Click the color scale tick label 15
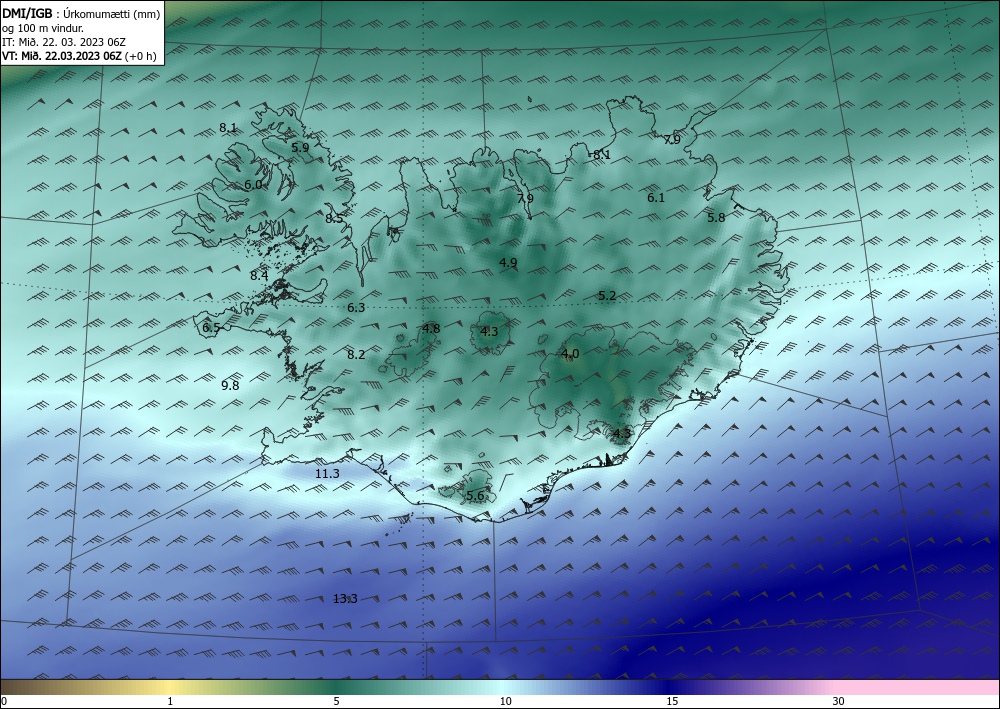Image resolution: width=1000 pixels, height=709 pixels. [x=672, y=702]
